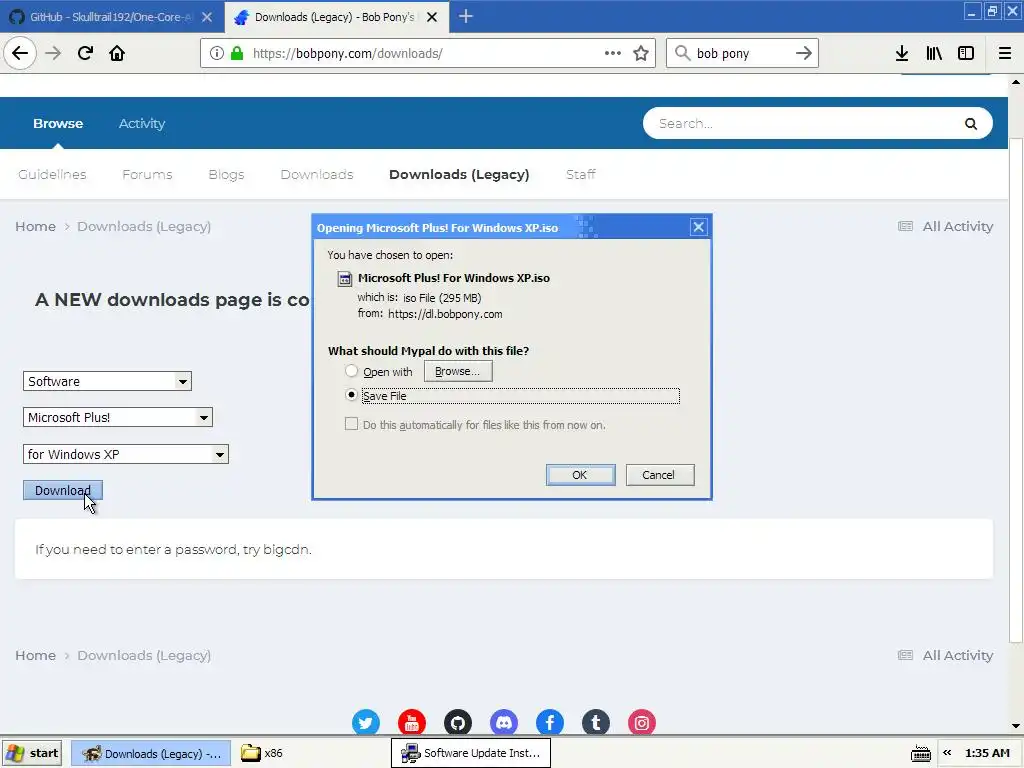
Task: Close the Opening Microsoft Plus! dialog
Action: coord(698,227)
